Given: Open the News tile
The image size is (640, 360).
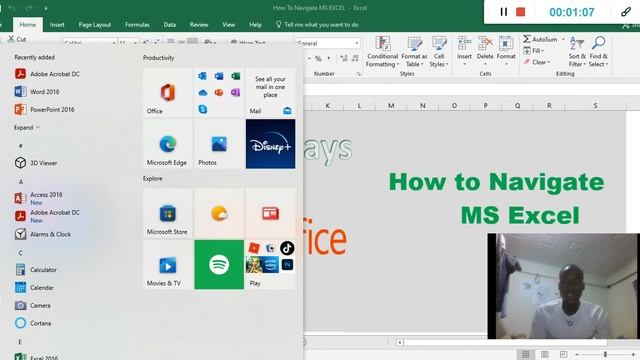Looking at the screenshot, I should [270, 213].
